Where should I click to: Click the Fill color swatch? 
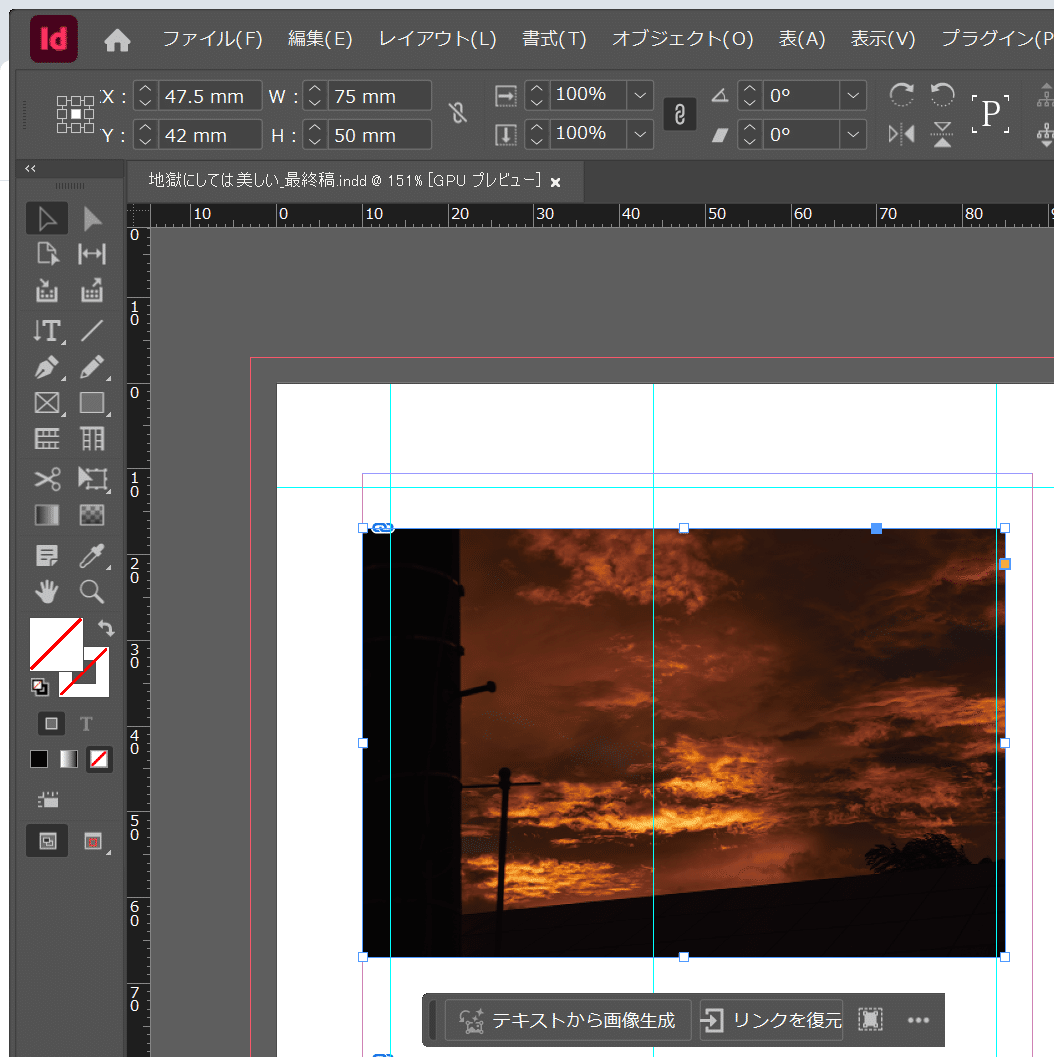coord(57,644)
